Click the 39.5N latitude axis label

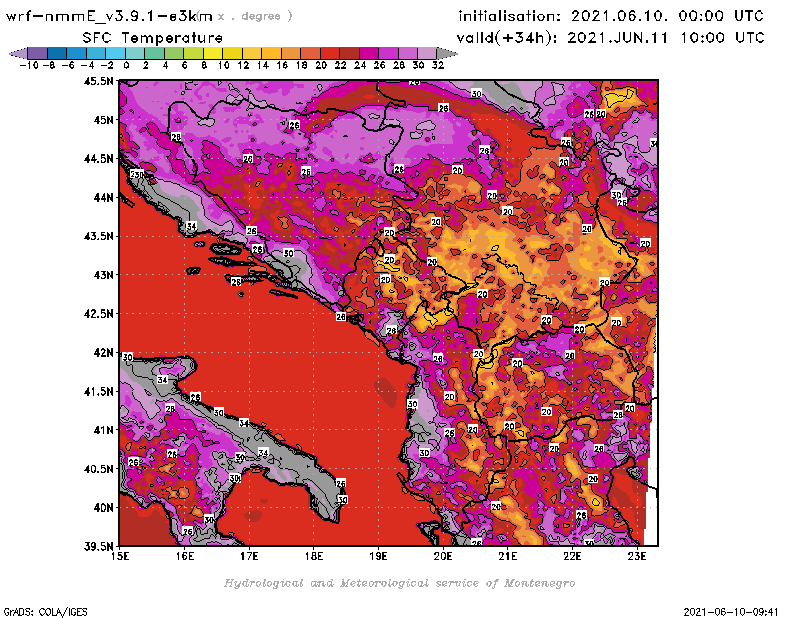coord(98,547)
